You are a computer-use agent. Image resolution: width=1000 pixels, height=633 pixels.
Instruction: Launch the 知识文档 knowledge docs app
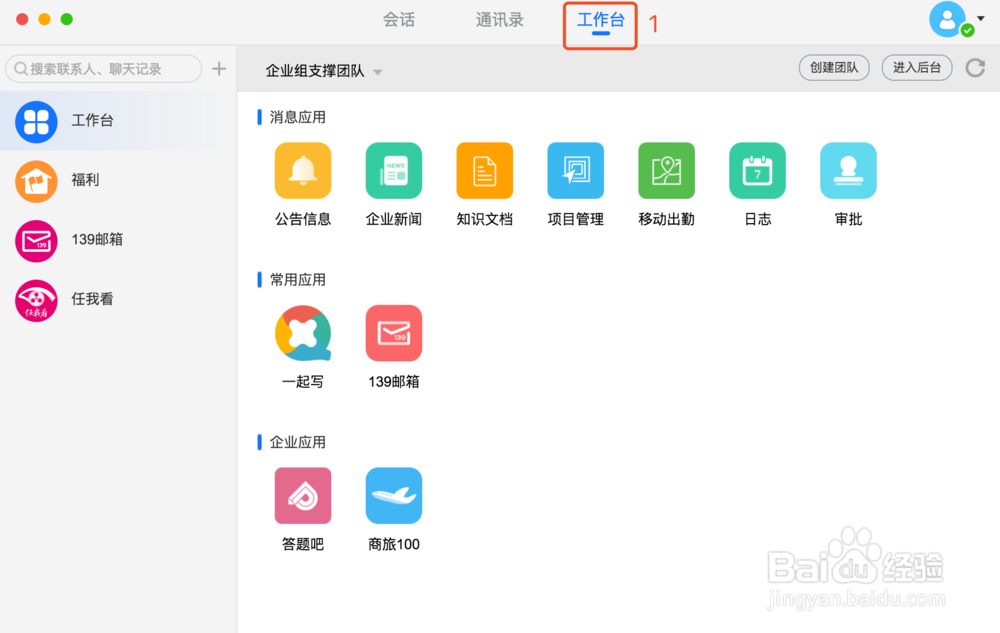click(484, 170)
